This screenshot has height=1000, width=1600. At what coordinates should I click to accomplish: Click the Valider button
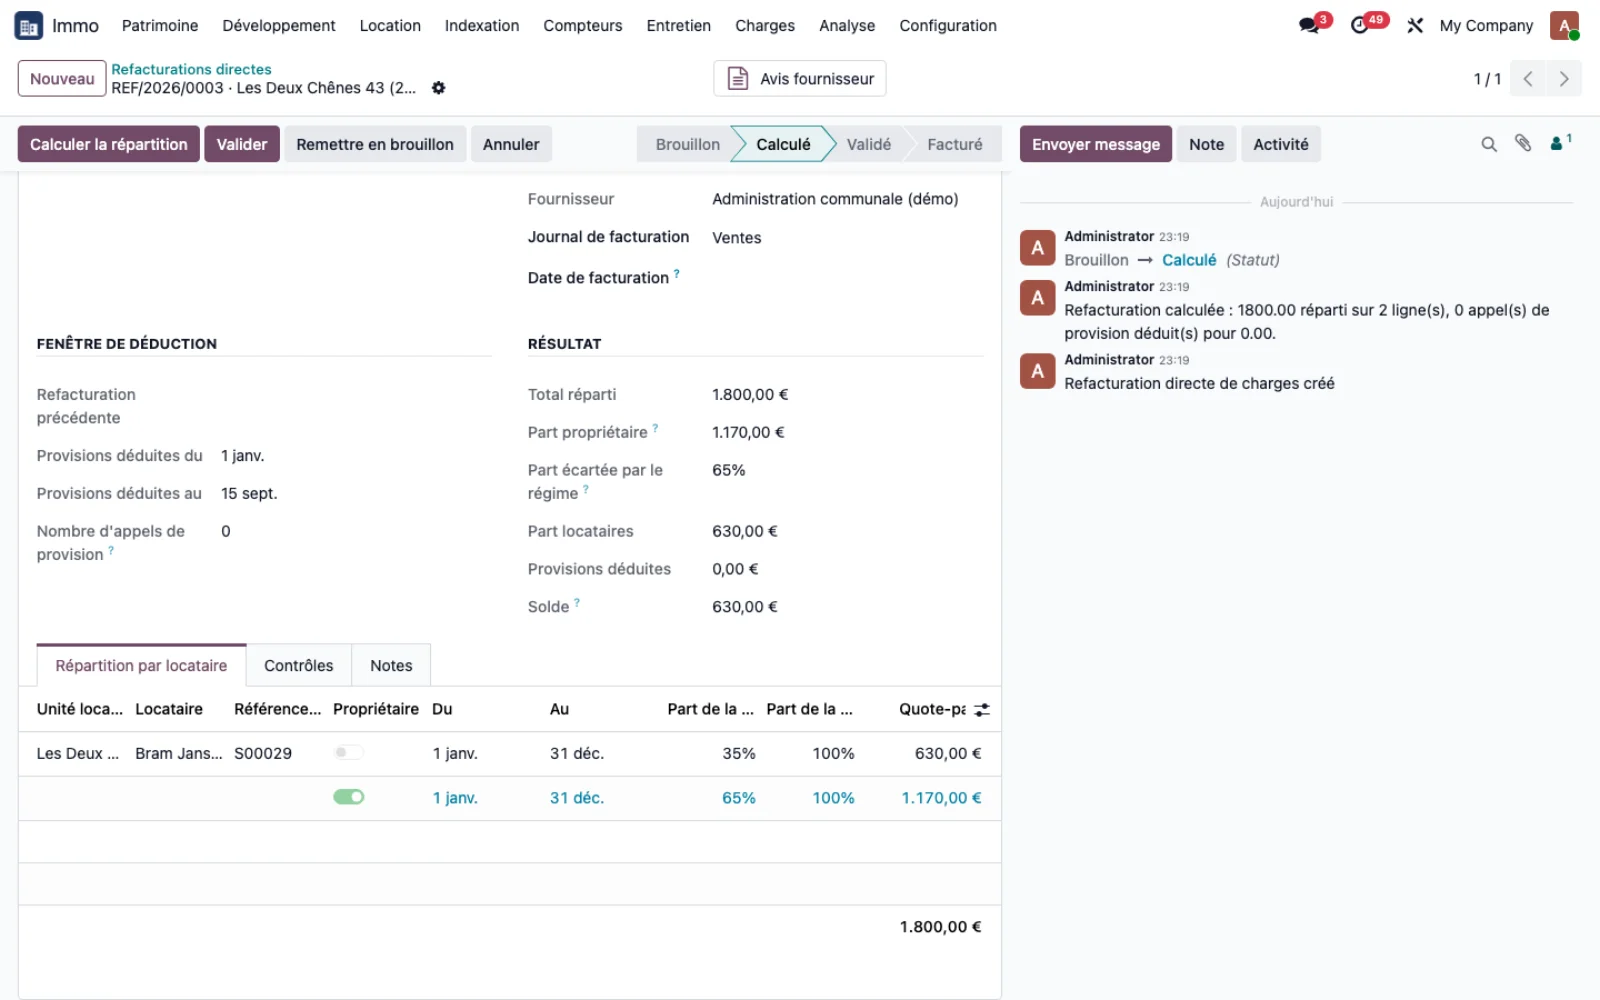[242, 144]
